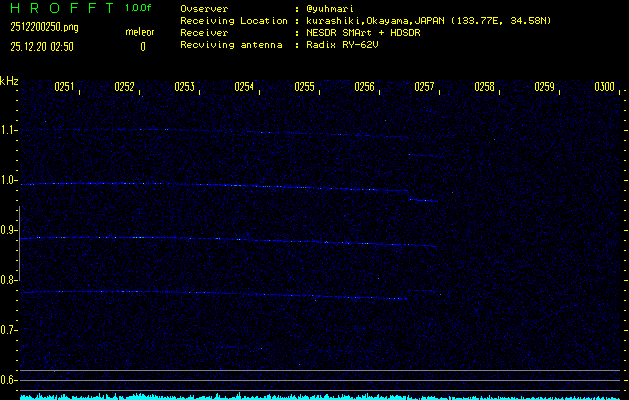The height and width of the screenshot is (400, 629).
Task: Click the 0.8 kHz frequency label
Action: click(x=9, y=280)
